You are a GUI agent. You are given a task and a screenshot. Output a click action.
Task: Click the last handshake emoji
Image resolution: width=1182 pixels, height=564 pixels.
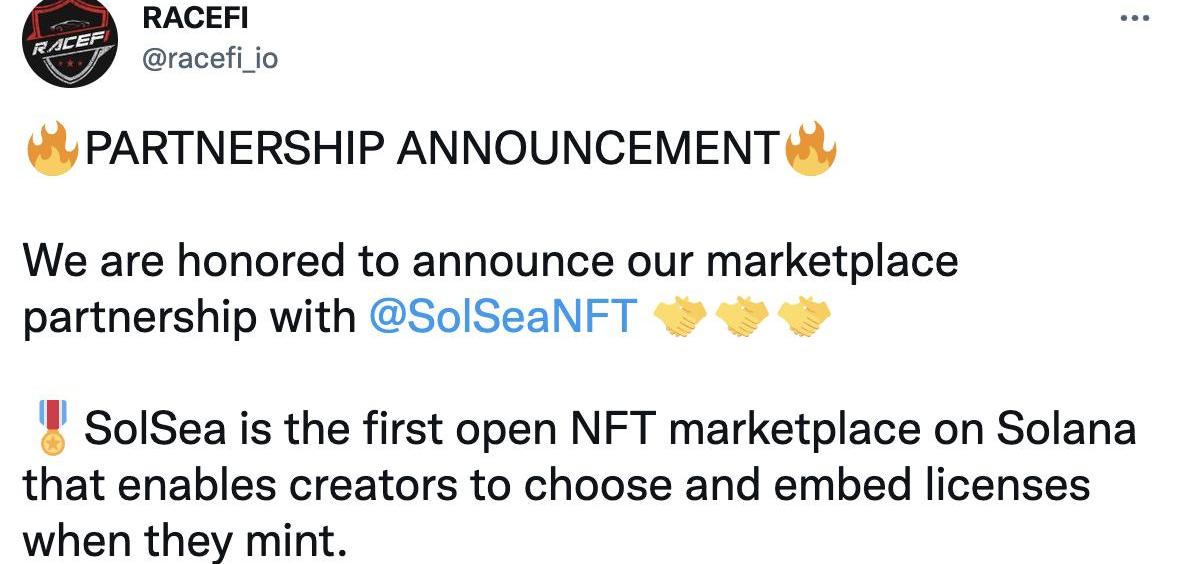point(805,318)
